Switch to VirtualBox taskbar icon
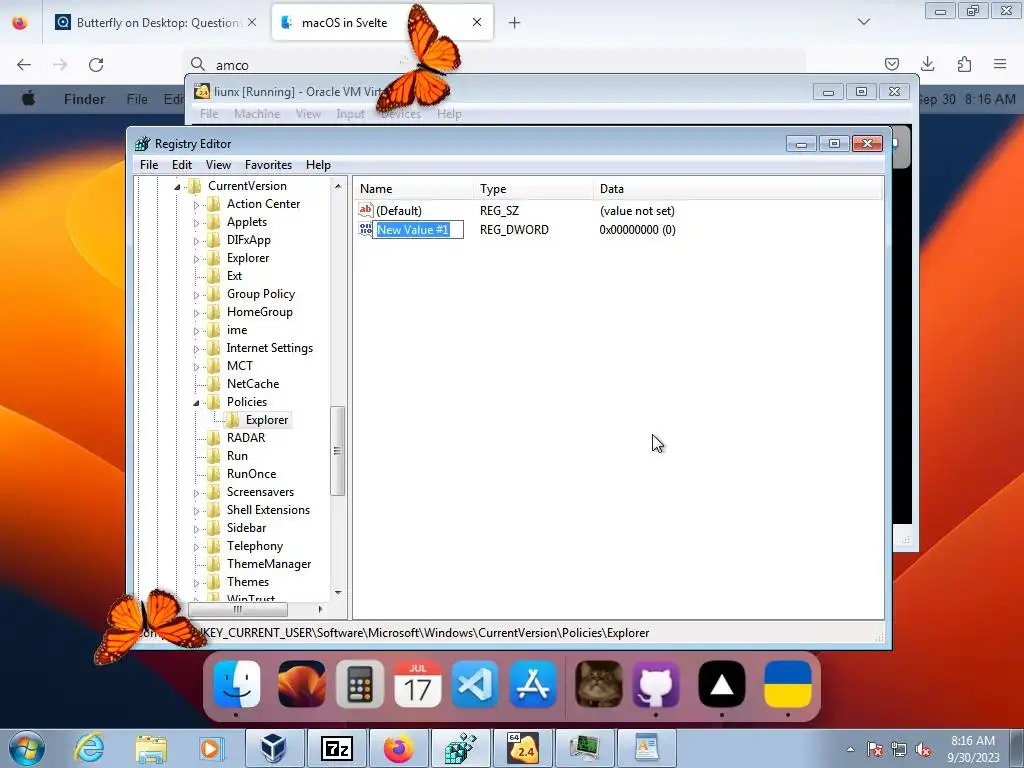Screen dimensions: 1024x768 [274, 748]
